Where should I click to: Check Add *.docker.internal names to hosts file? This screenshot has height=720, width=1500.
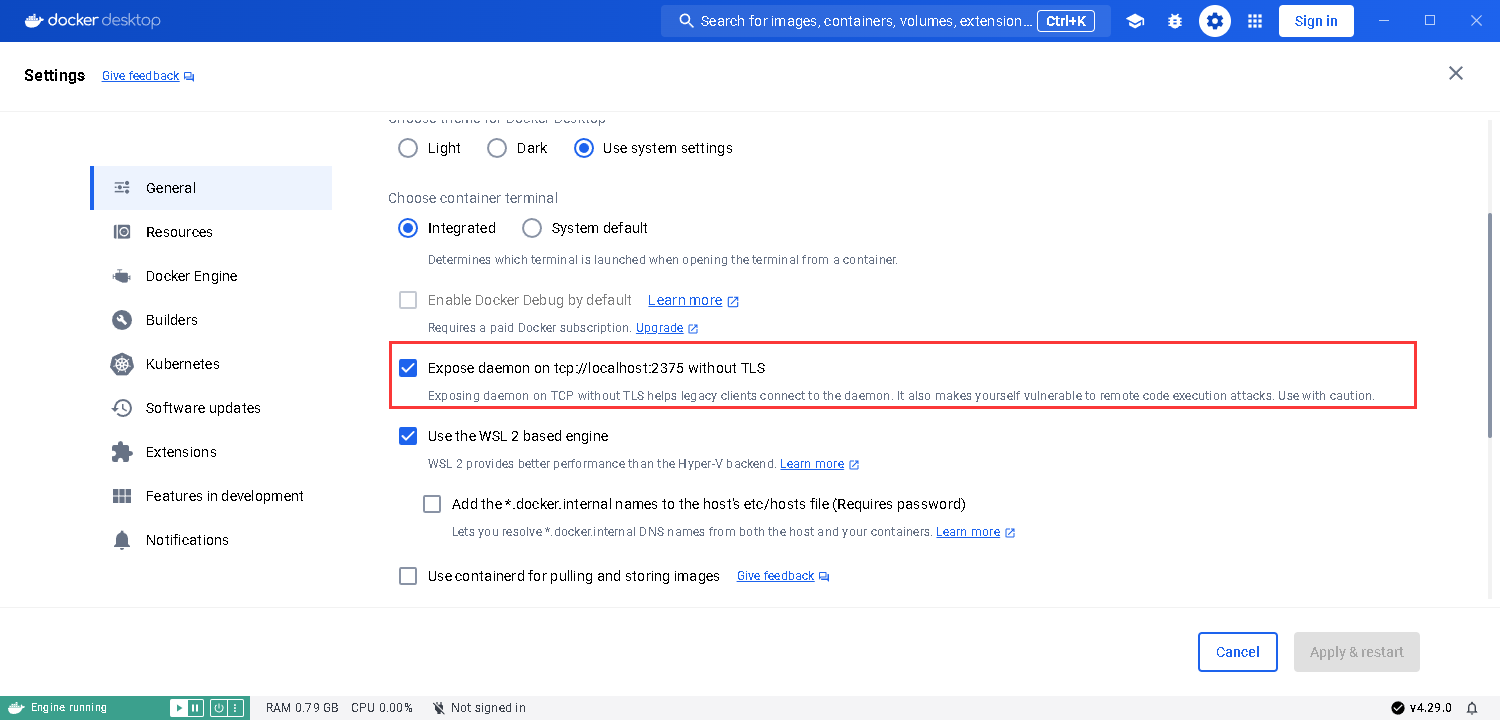tap(432, 504)
